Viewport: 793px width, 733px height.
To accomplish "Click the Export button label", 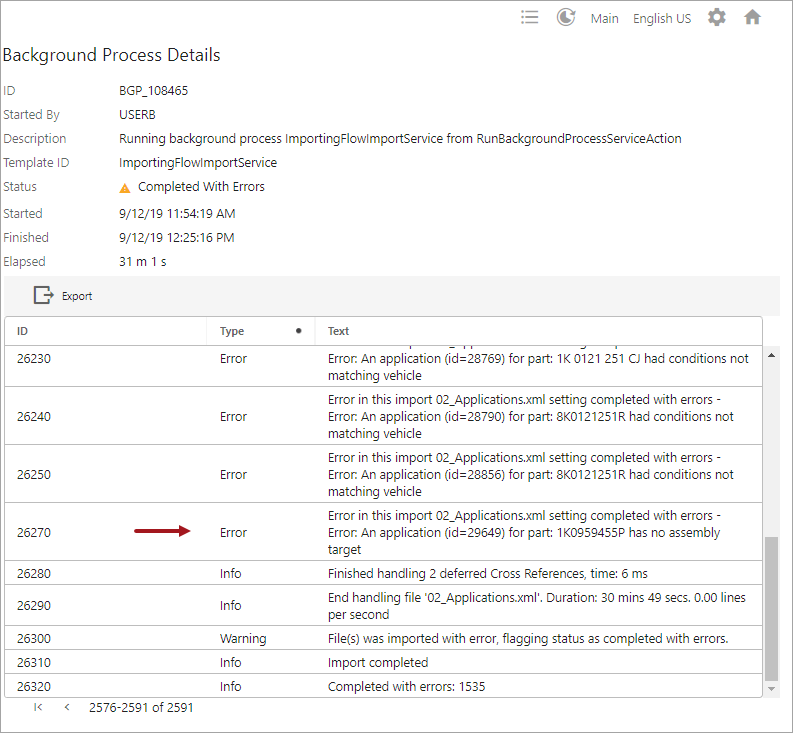I will 77,296.
